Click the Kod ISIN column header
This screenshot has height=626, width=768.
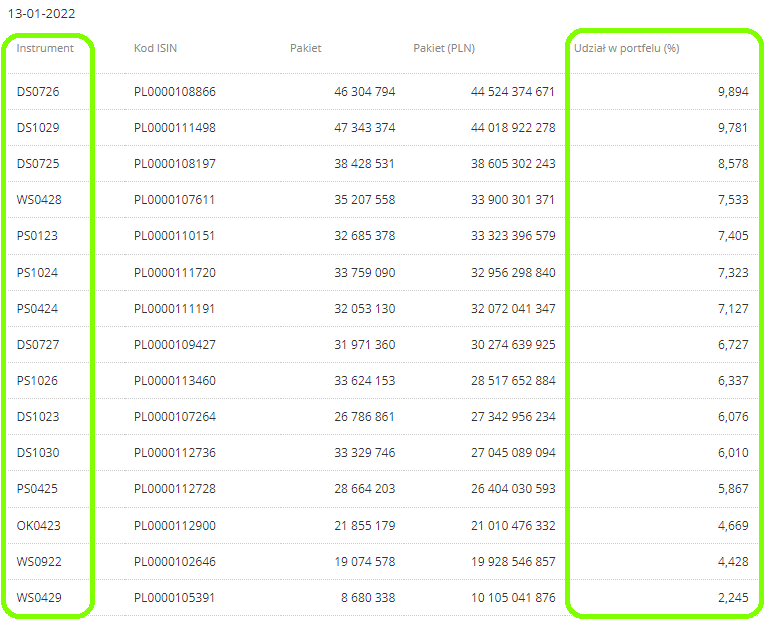155,48
